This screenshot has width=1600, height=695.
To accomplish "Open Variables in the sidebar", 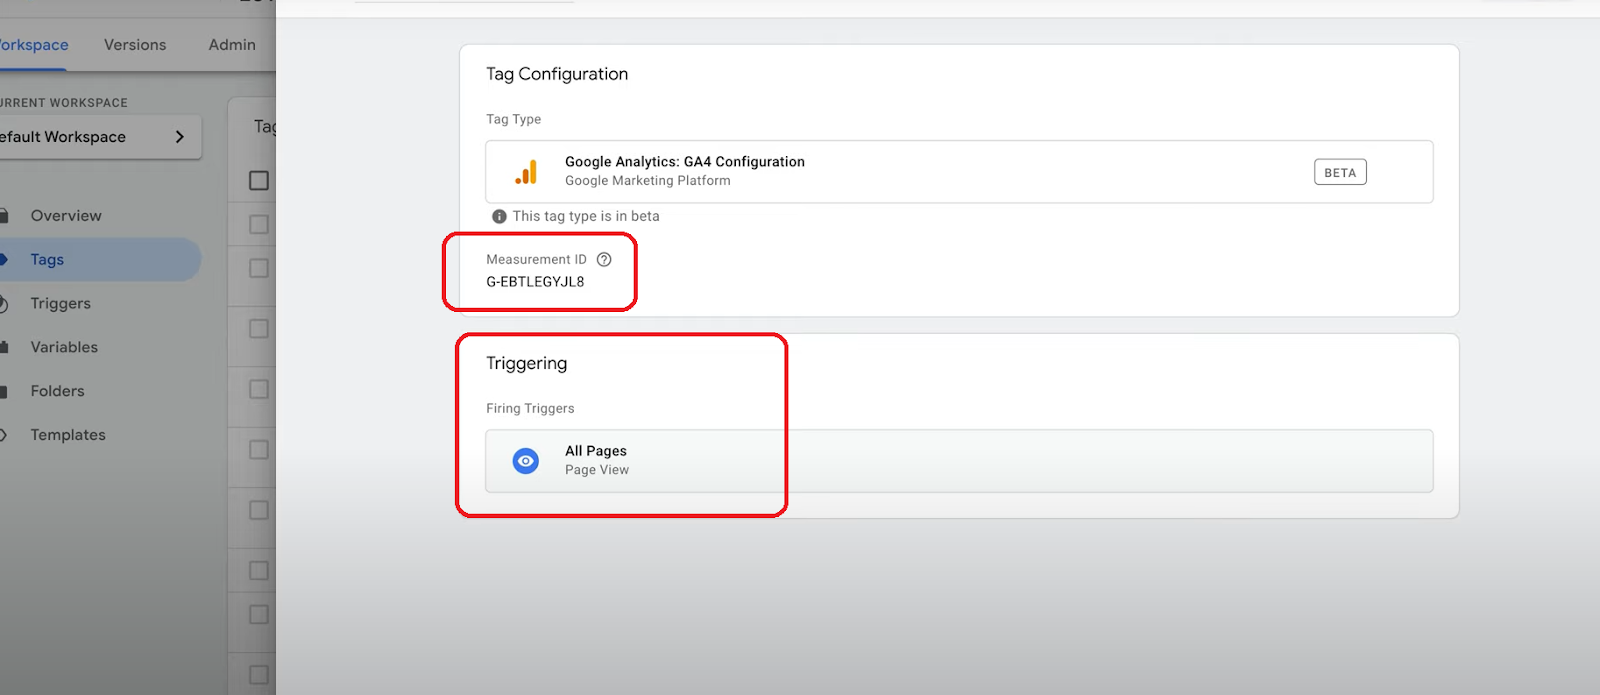I will (64, 348).
